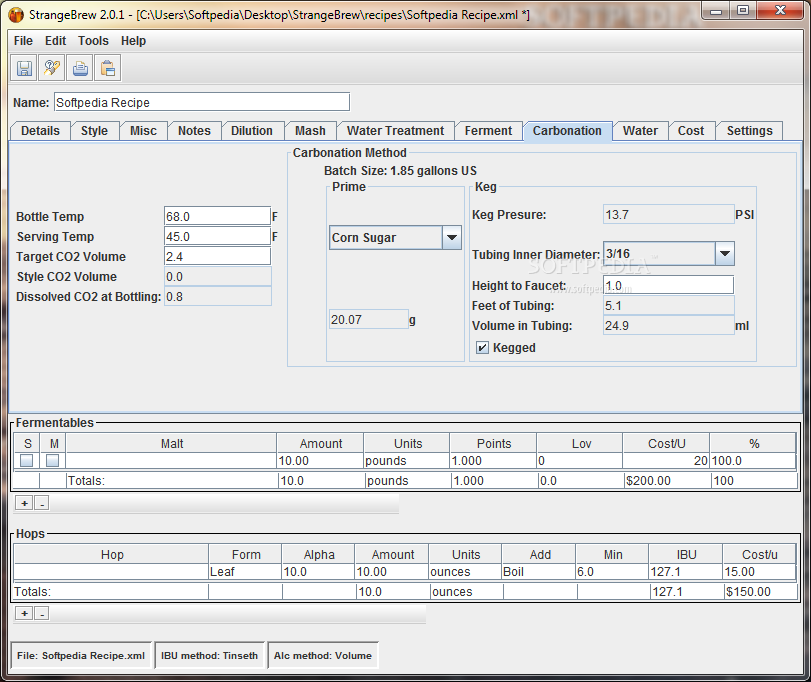811x682 pixels.
Task: Switch to the Style tab
Action: 94,131
